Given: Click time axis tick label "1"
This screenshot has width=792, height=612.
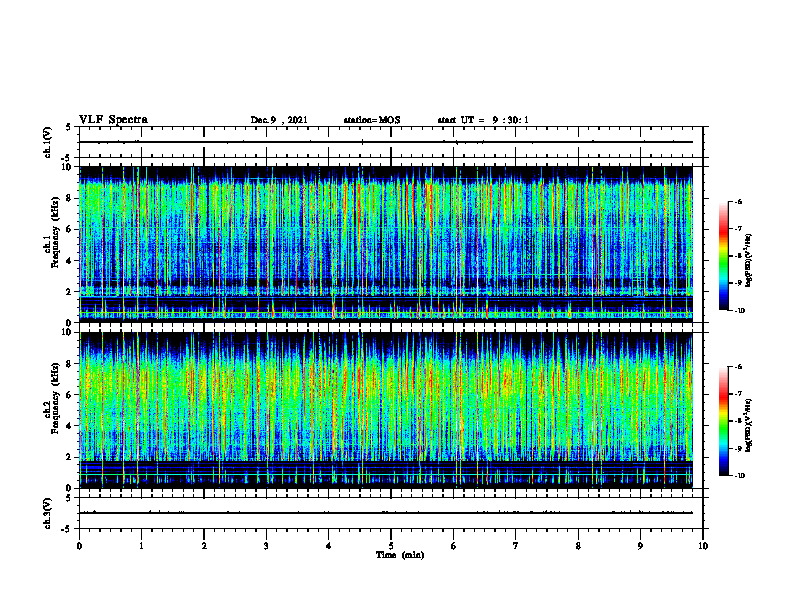Looking at the screenshot, I should coord(141,546).
